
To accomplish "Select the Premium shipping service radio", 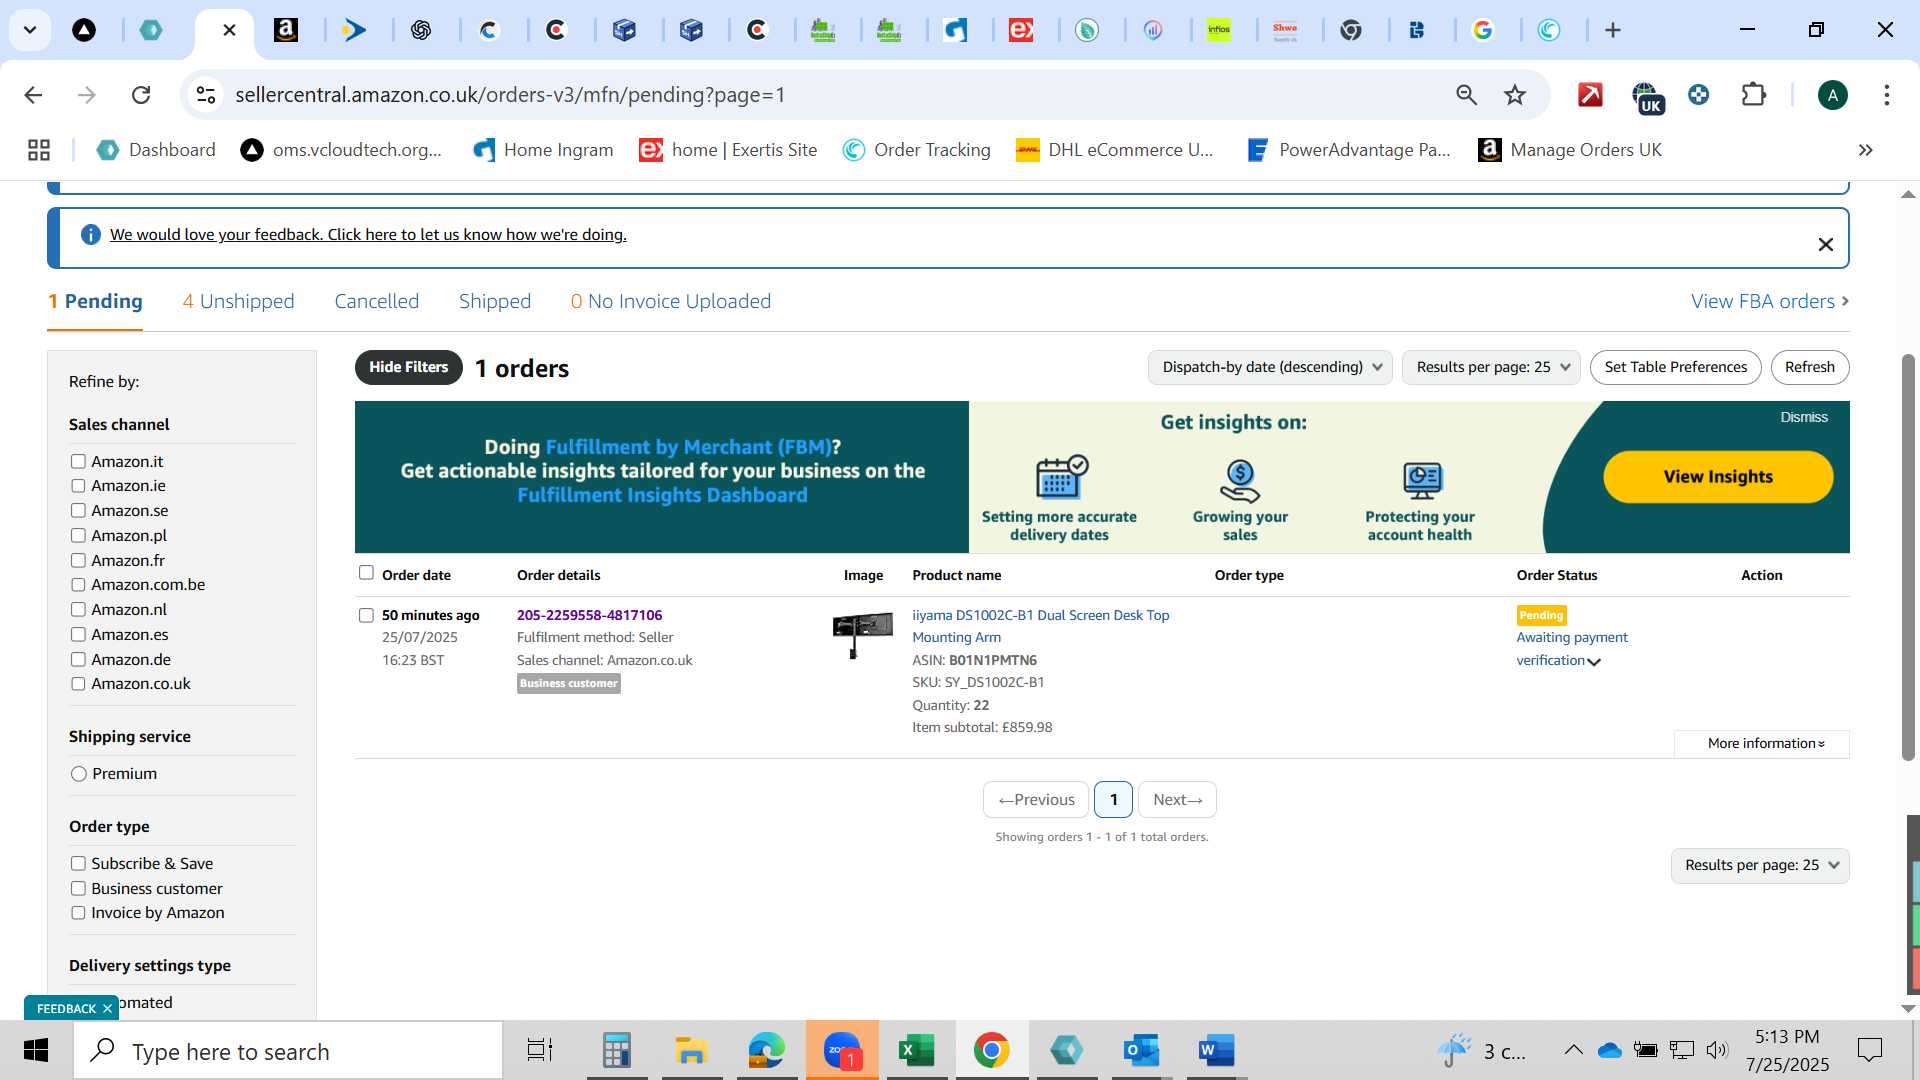I will tap(79, 774).
